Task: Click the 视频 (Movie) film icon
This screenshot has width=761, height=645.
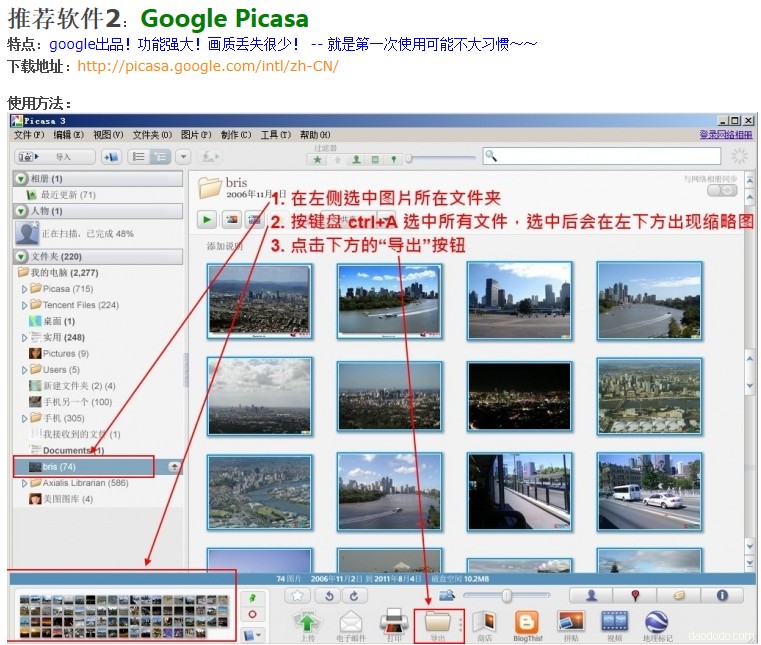Action: coord(614,622)
